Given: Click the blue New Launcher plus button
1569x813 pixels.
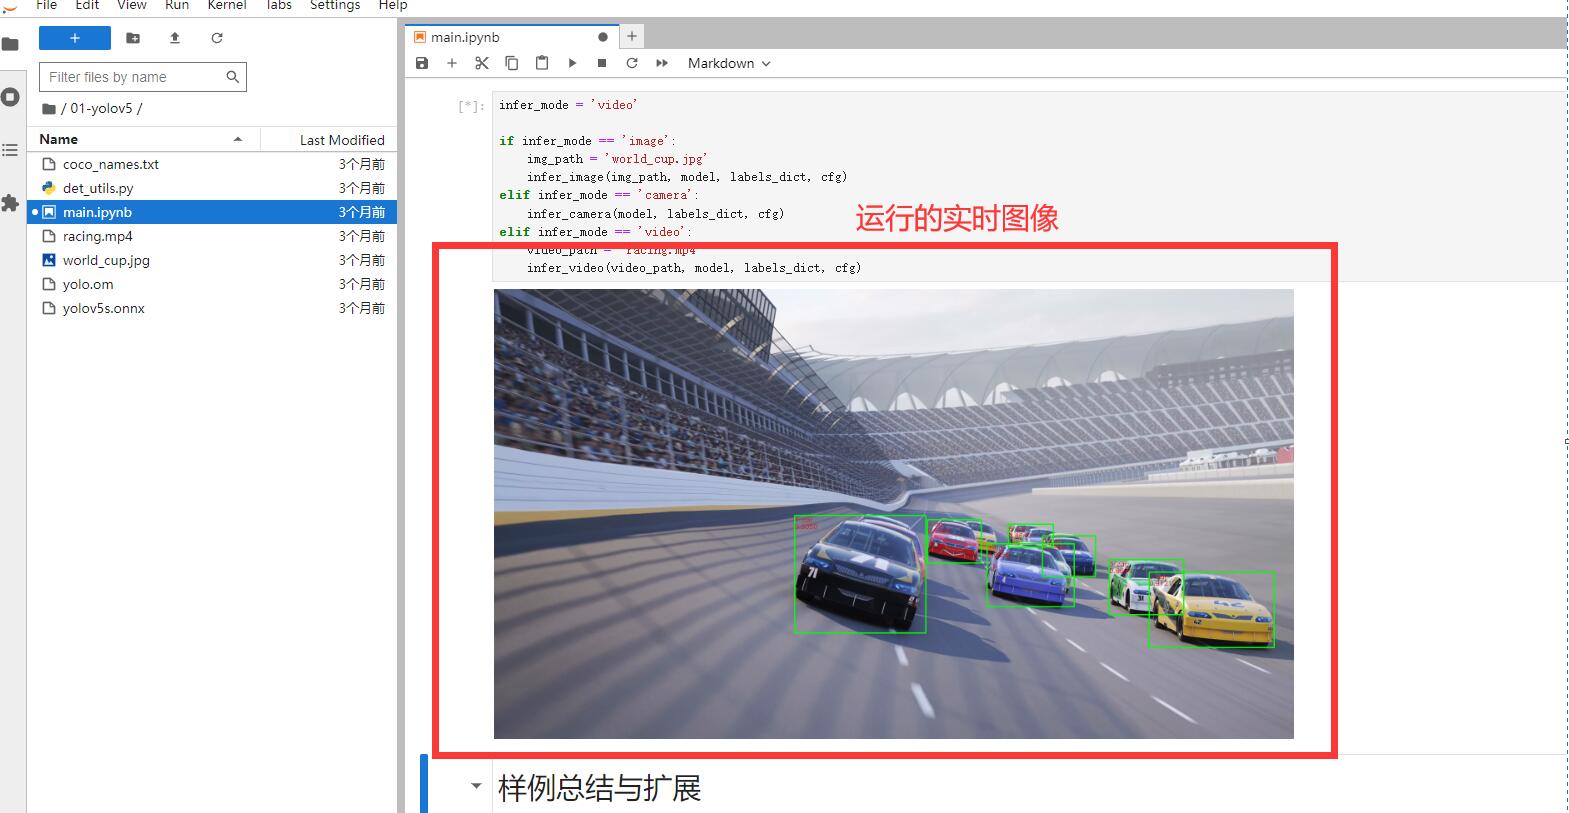Looking at the screenshot, I should click(x=75, y=38).
